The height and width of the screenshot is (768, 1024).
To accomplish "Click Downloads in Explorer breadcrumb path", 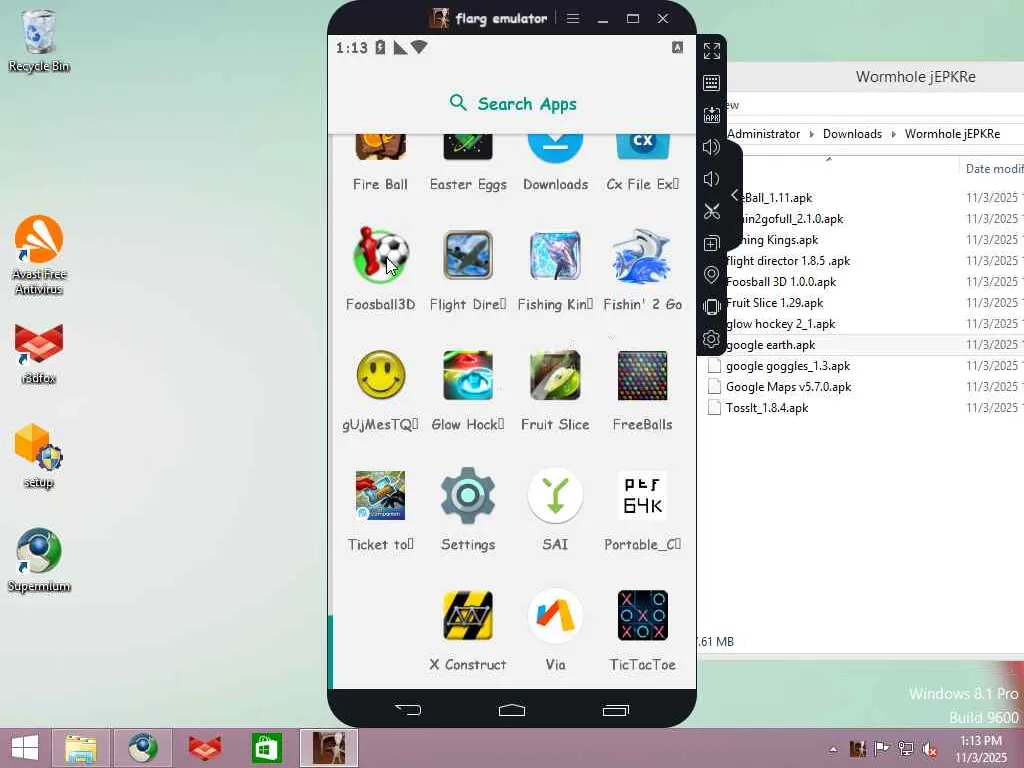I will (852, 134).
